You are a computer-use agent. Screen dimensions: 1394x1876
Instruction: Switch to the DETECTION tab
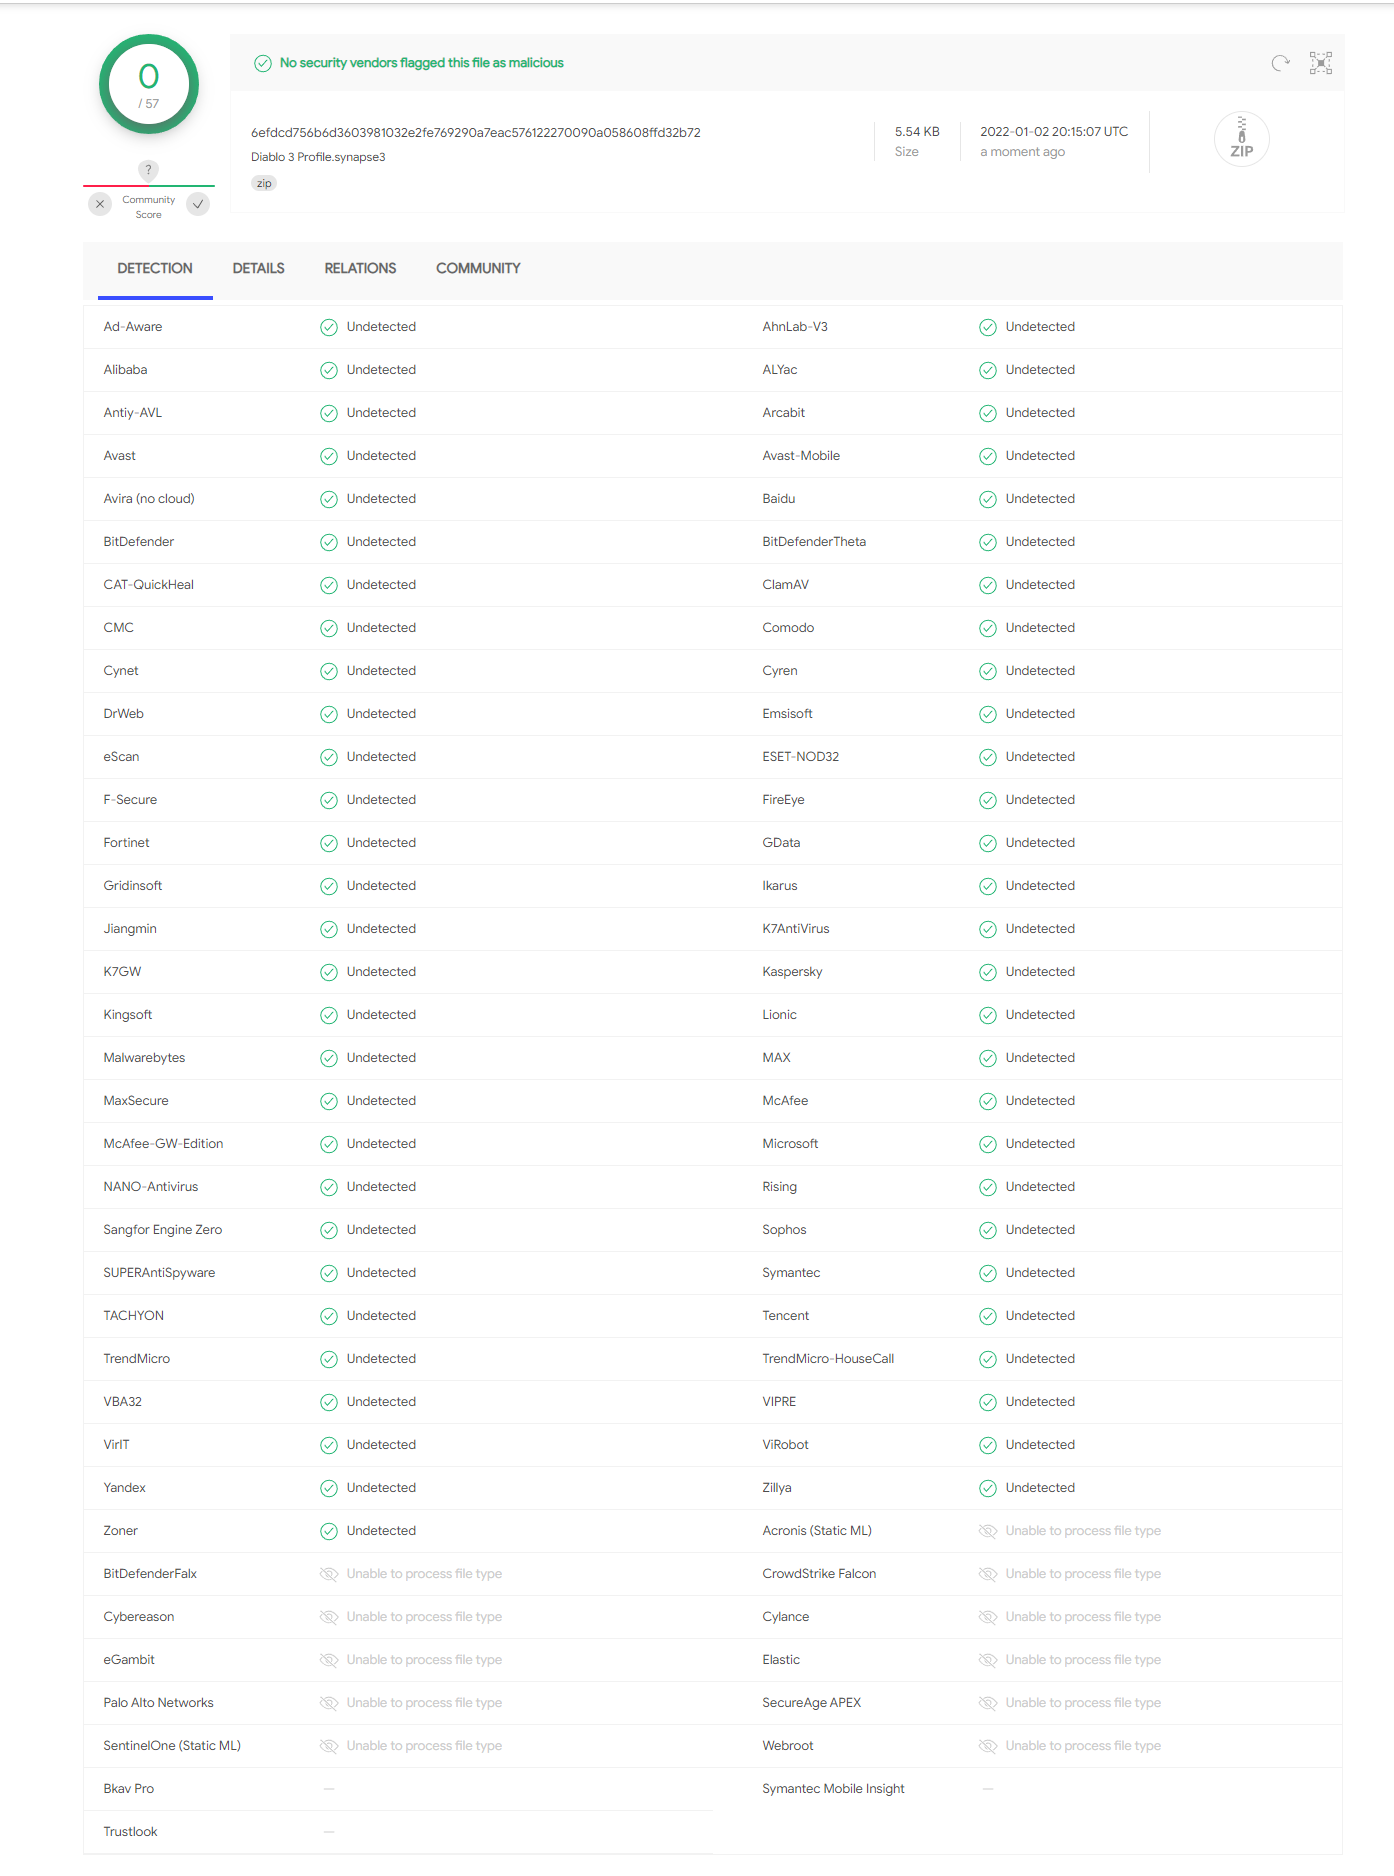pos(155,268)
